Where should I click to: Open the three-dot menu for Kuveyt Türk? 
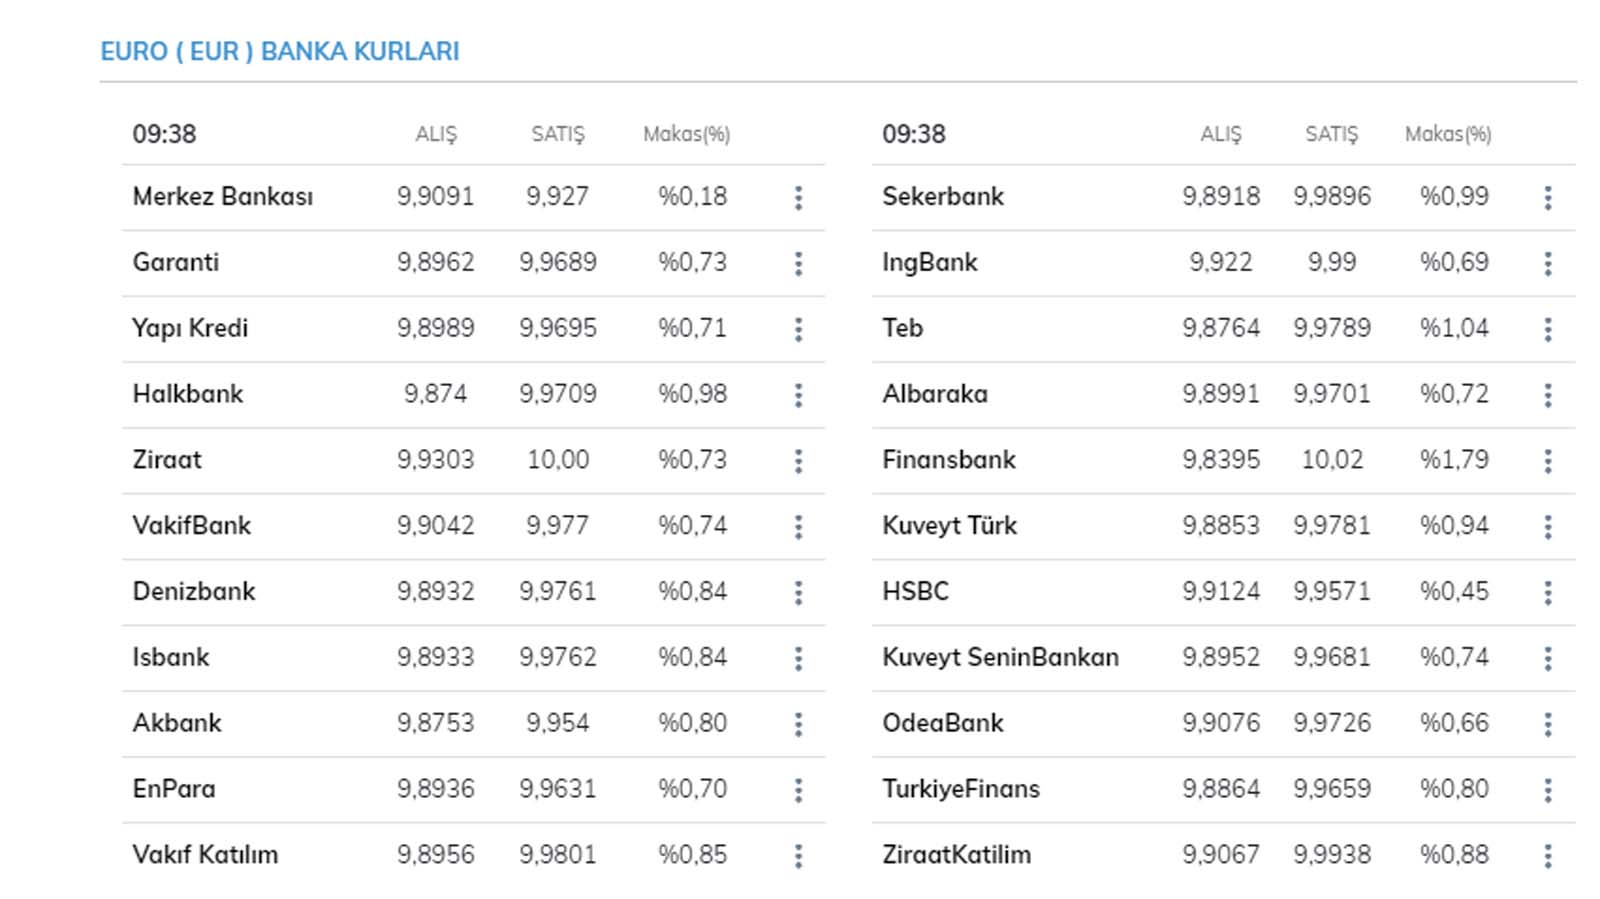pyautogui.click(x=1548, y=526)
